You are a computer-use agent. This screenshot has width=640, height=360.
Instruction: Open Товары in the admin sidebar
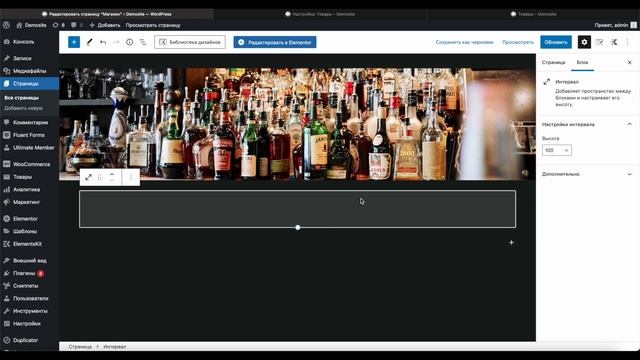click(x=29, y=177)
